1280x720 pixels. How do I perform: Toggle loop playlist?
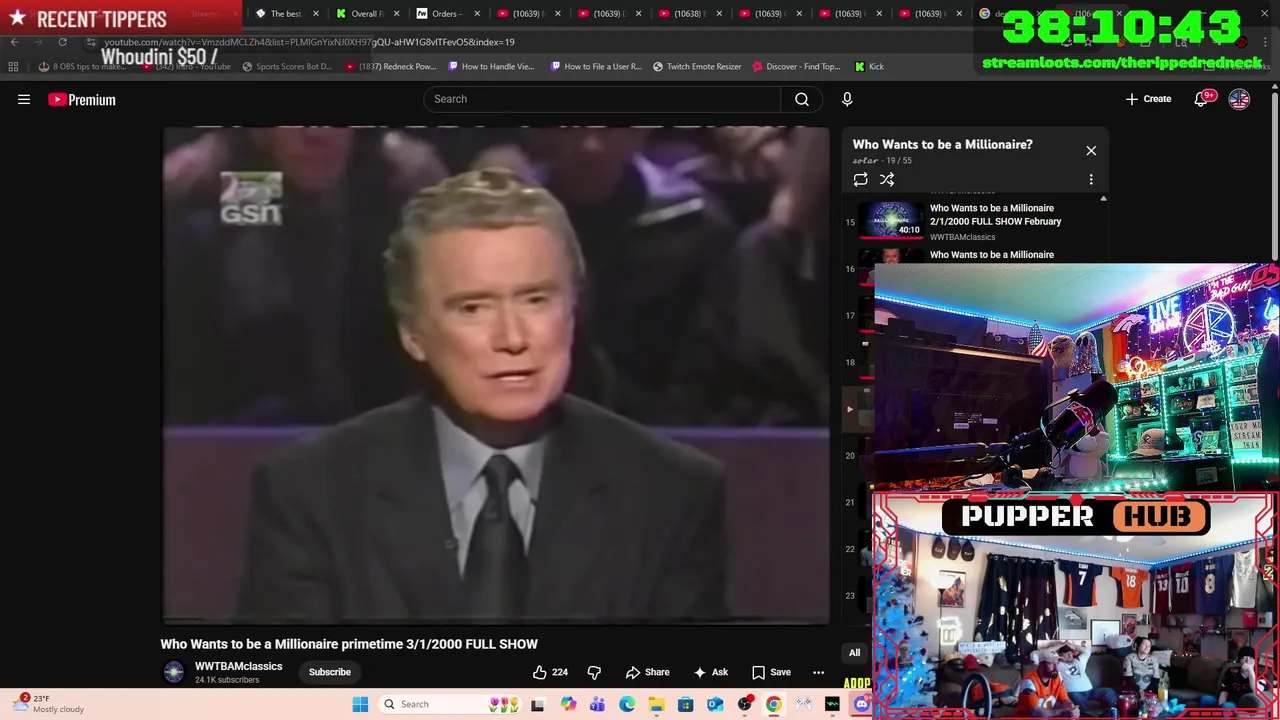pos(860,180)
